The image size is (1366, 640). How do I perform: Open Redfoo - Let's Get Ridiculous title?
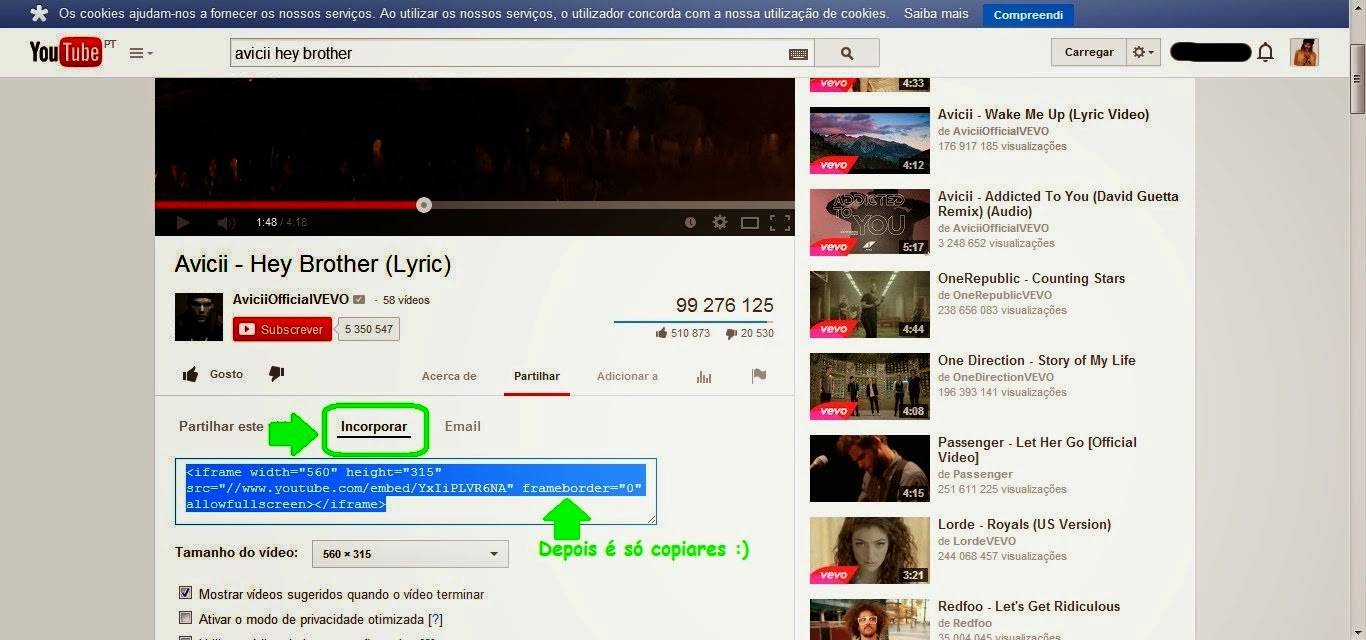[x=1029, y=606]
